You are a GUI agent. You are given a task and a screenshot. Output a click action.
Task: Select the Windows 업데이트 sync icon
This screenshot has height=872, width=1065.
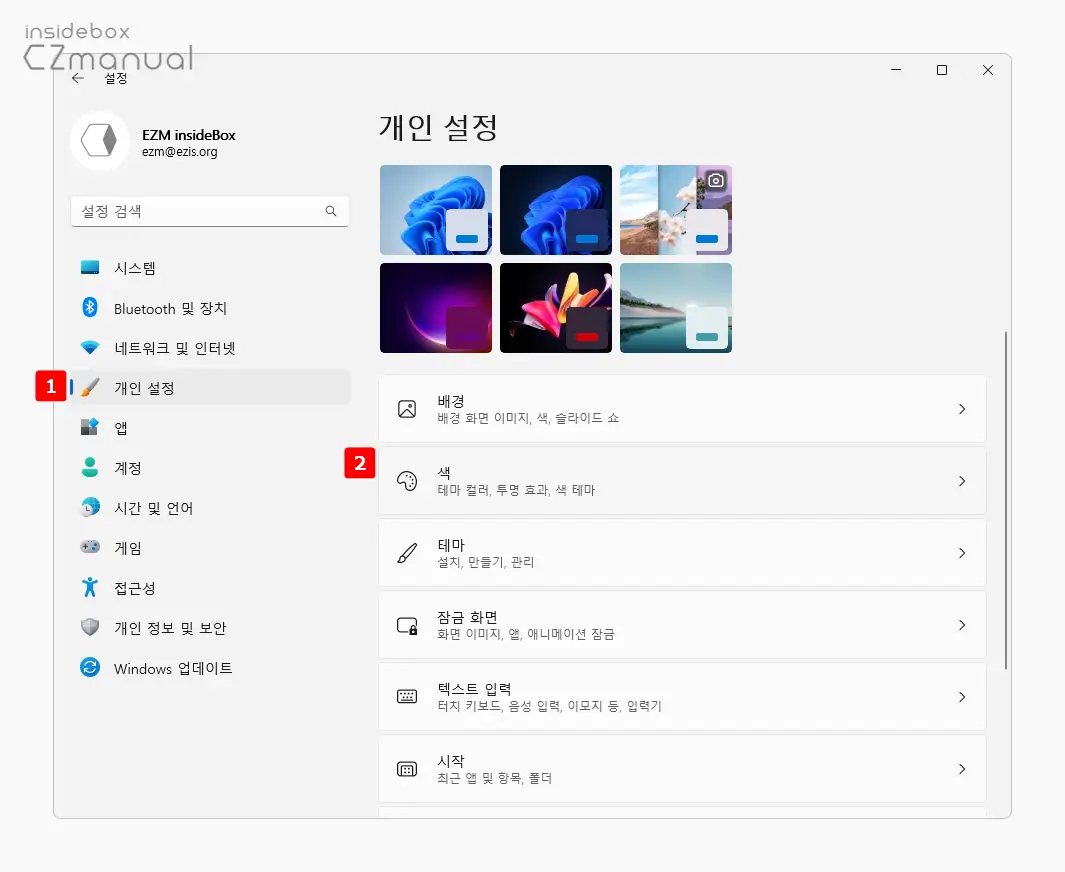click(x=90, y=668)
